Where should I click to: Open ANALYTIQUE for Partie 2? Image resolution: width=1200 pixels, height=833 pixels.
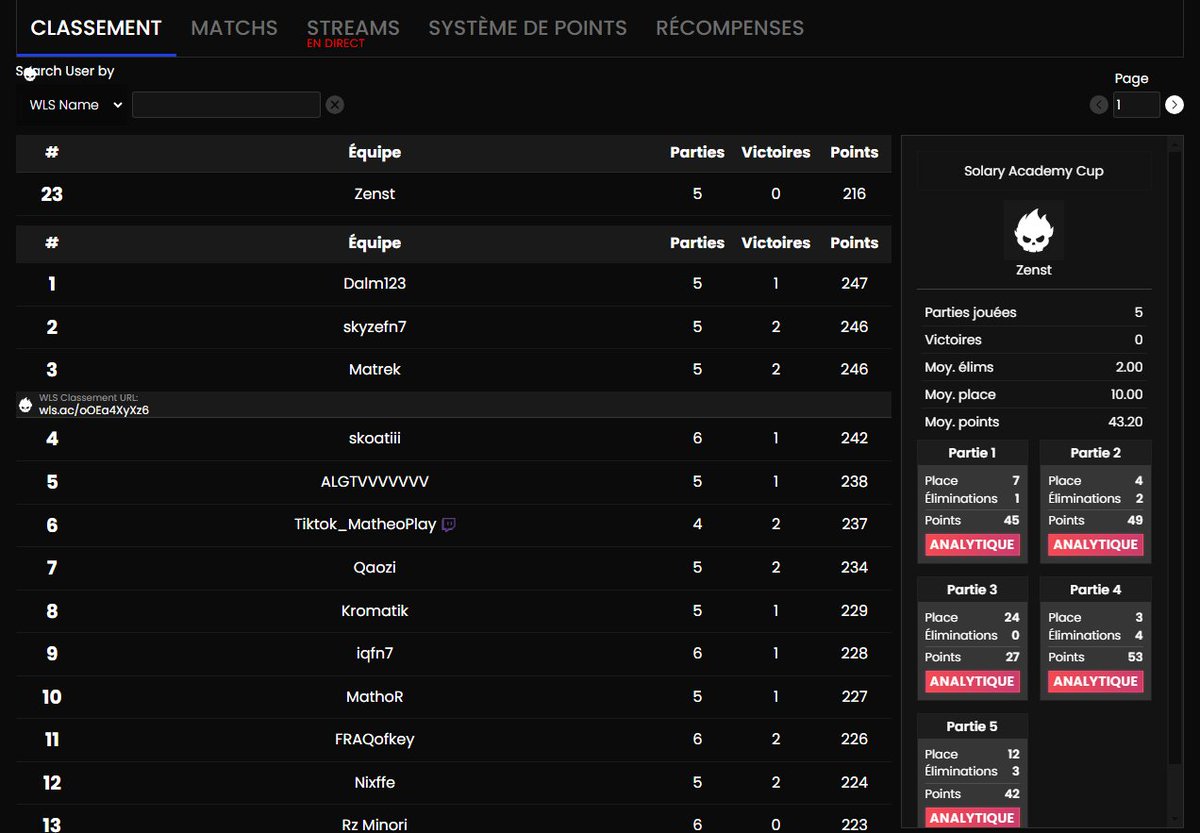pos(1095,545)
